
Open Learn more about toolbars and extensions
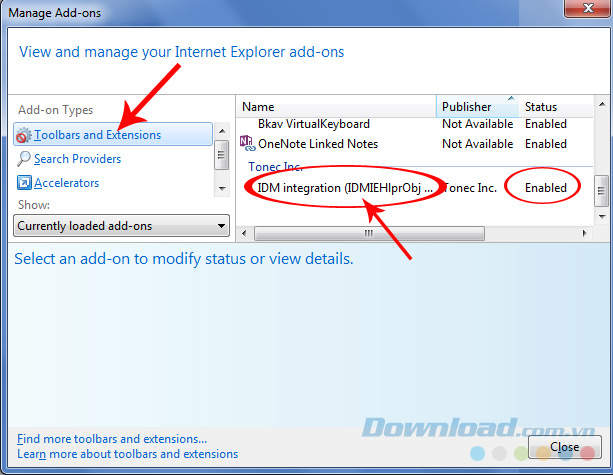click(x=127, y=454)
